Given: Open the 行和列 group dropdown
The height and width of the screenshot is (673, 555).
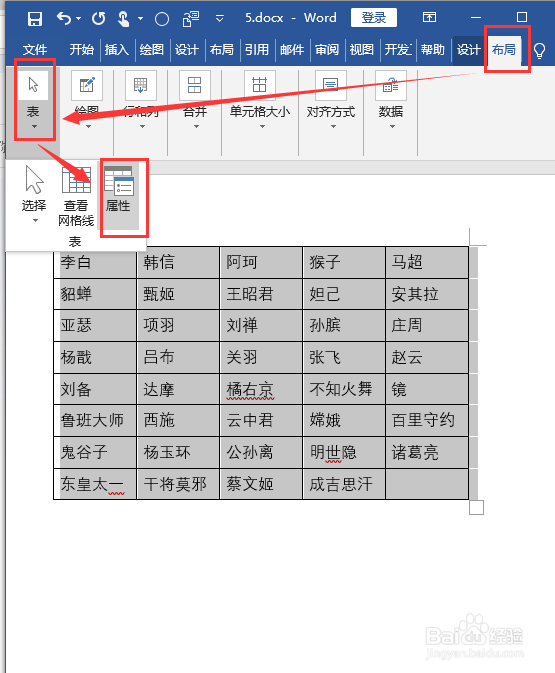Looking at the screenshot, I should pos(141,100).
